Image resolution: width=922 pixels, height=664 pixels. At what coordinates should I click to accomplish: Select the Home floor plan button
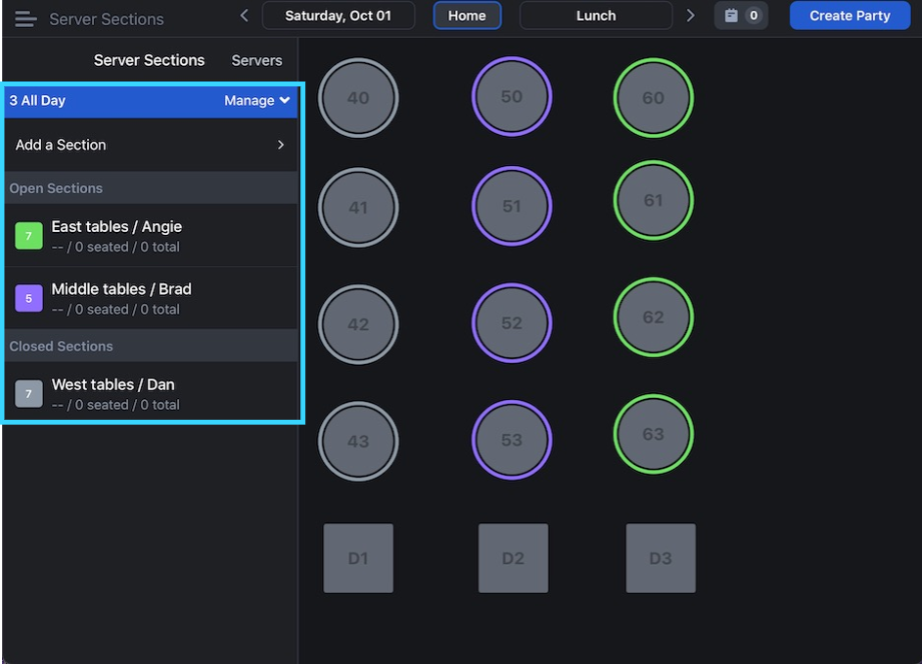(x=467, y=16)
